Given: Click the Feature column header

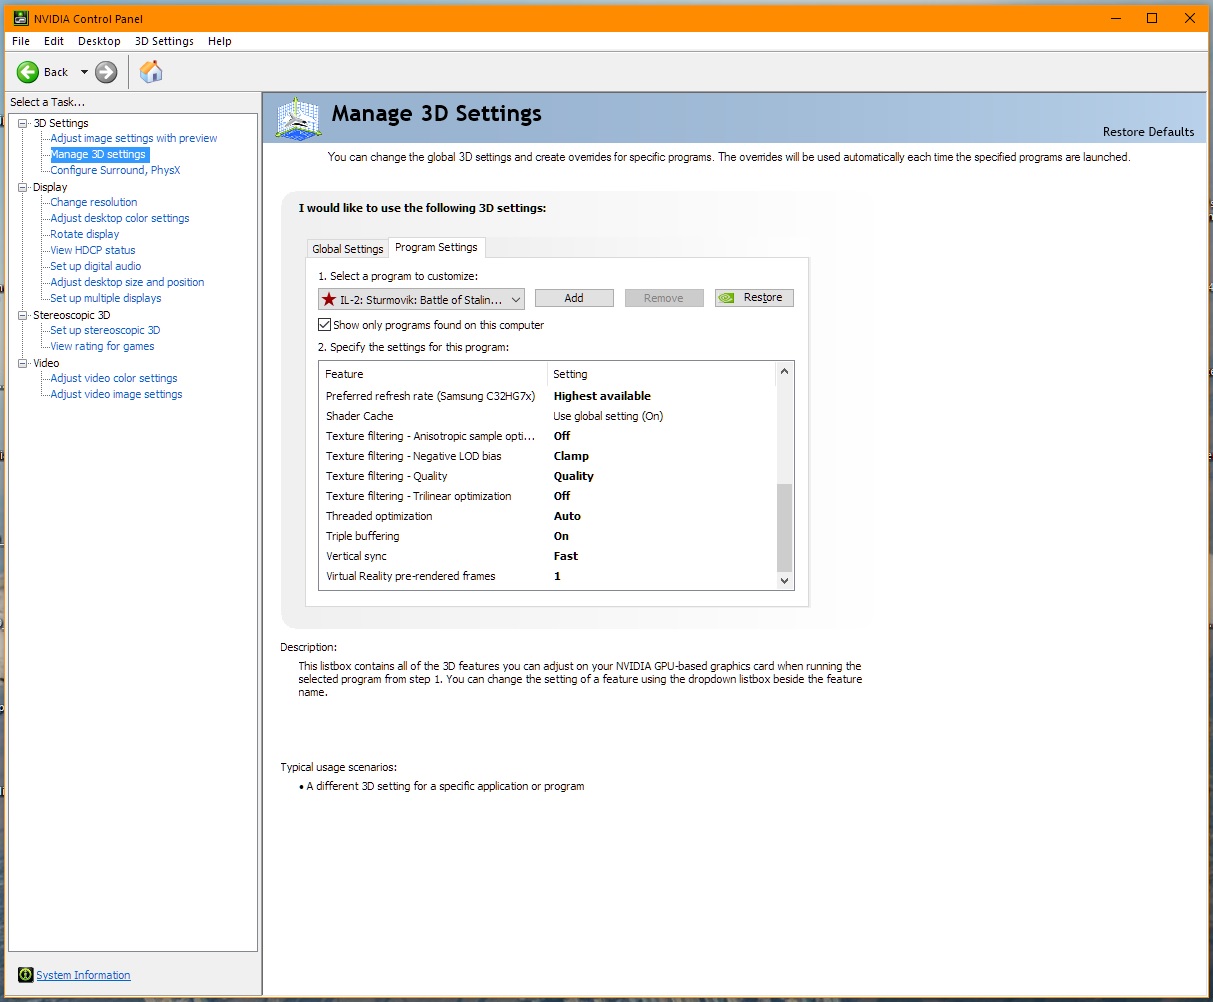Looking at the screenshot, I should (x=433, y=374).
